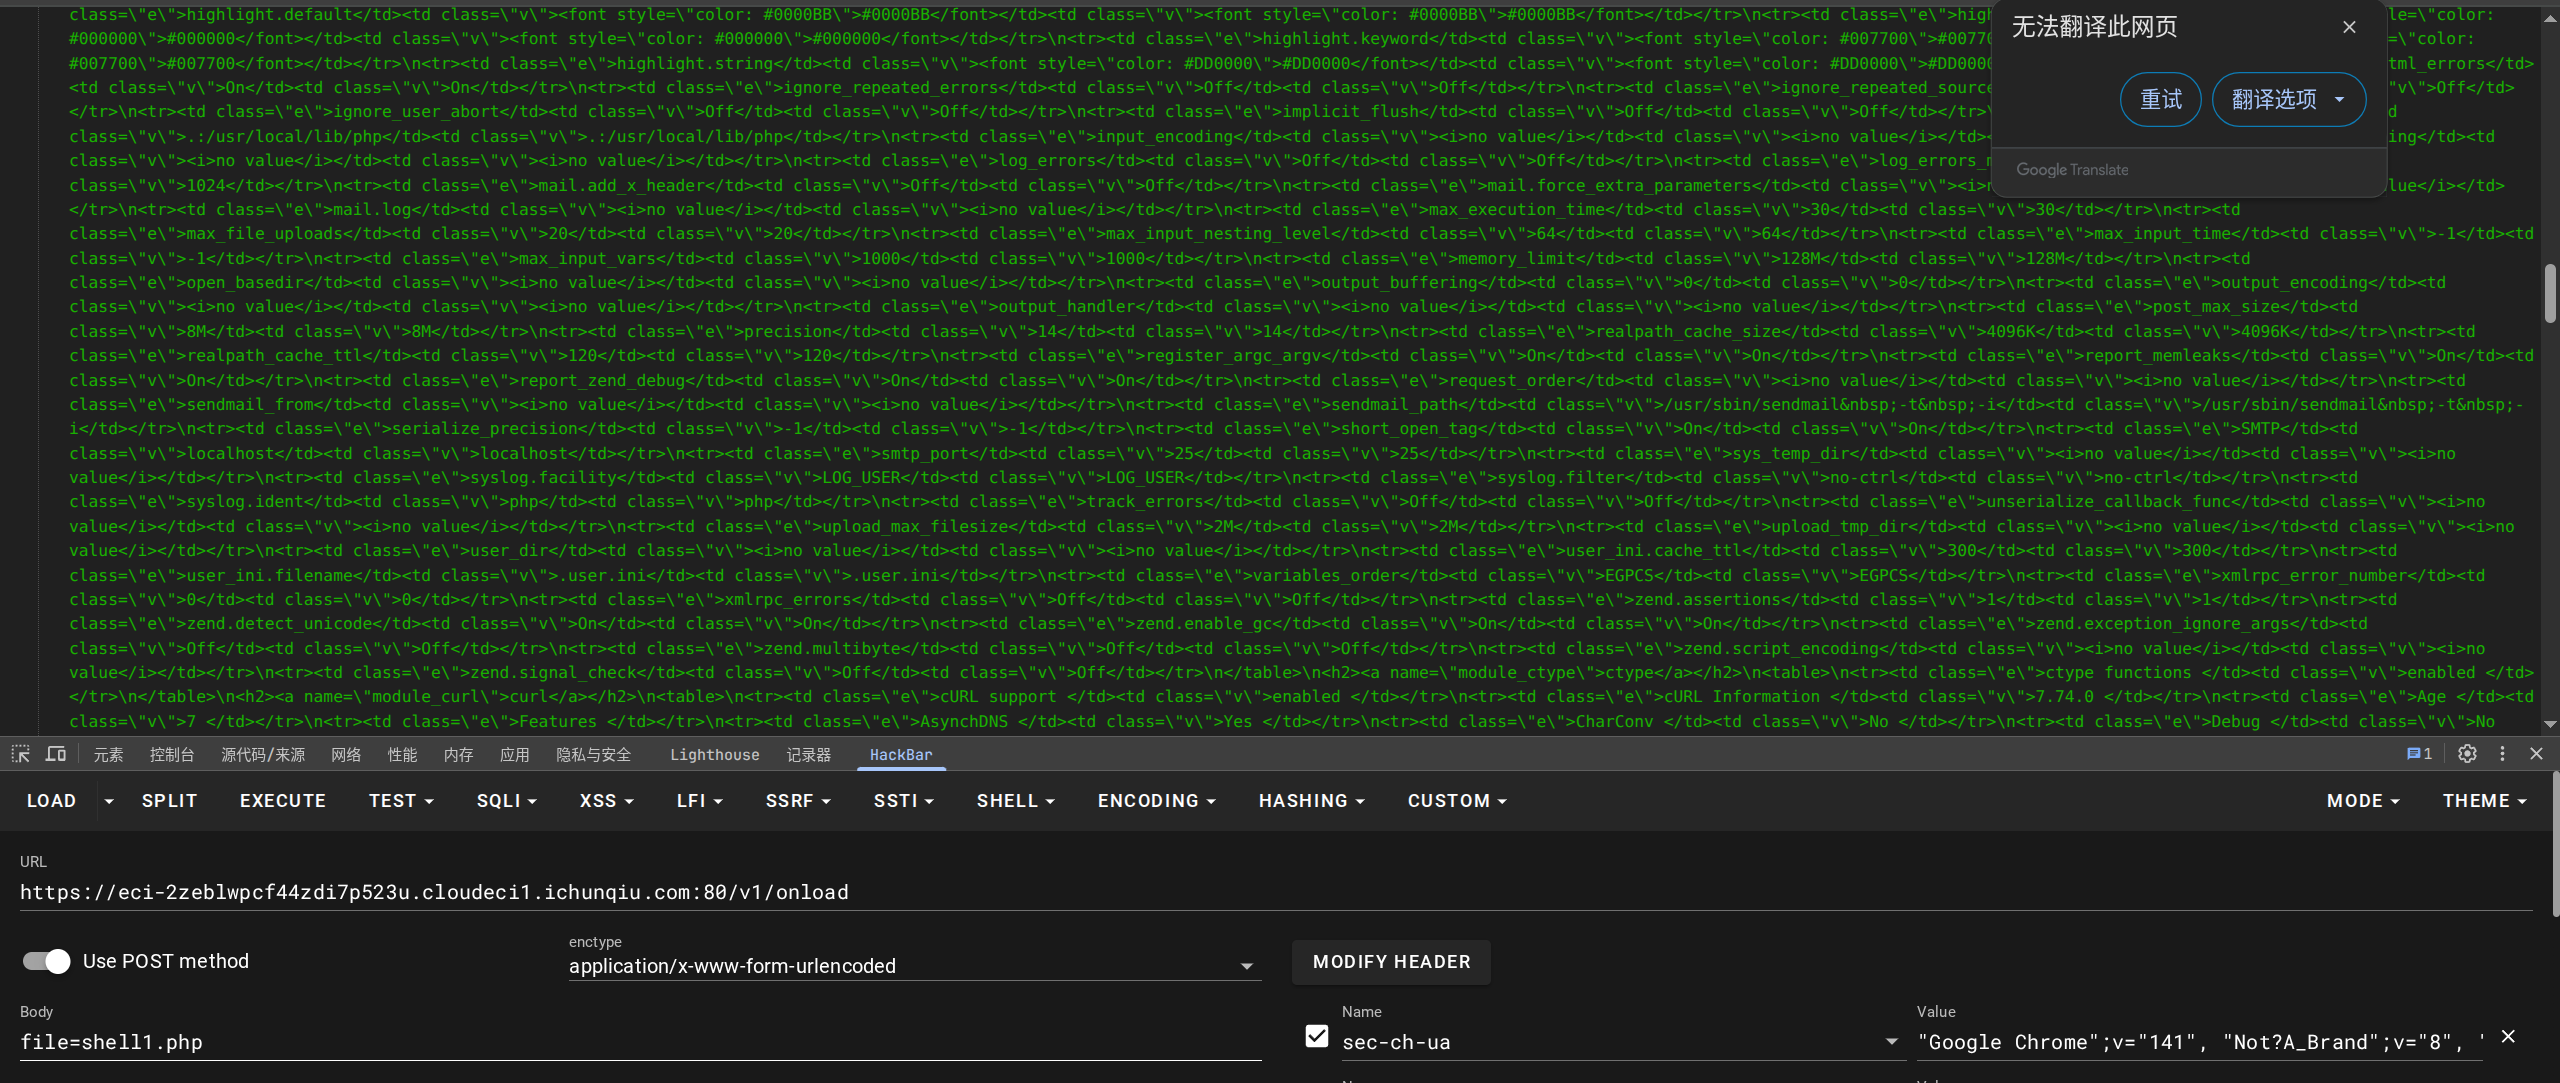Toggle Use POST method switch
This screenshot has height=1083, width=2560.
pyautogui.click(x=47, y=961)
